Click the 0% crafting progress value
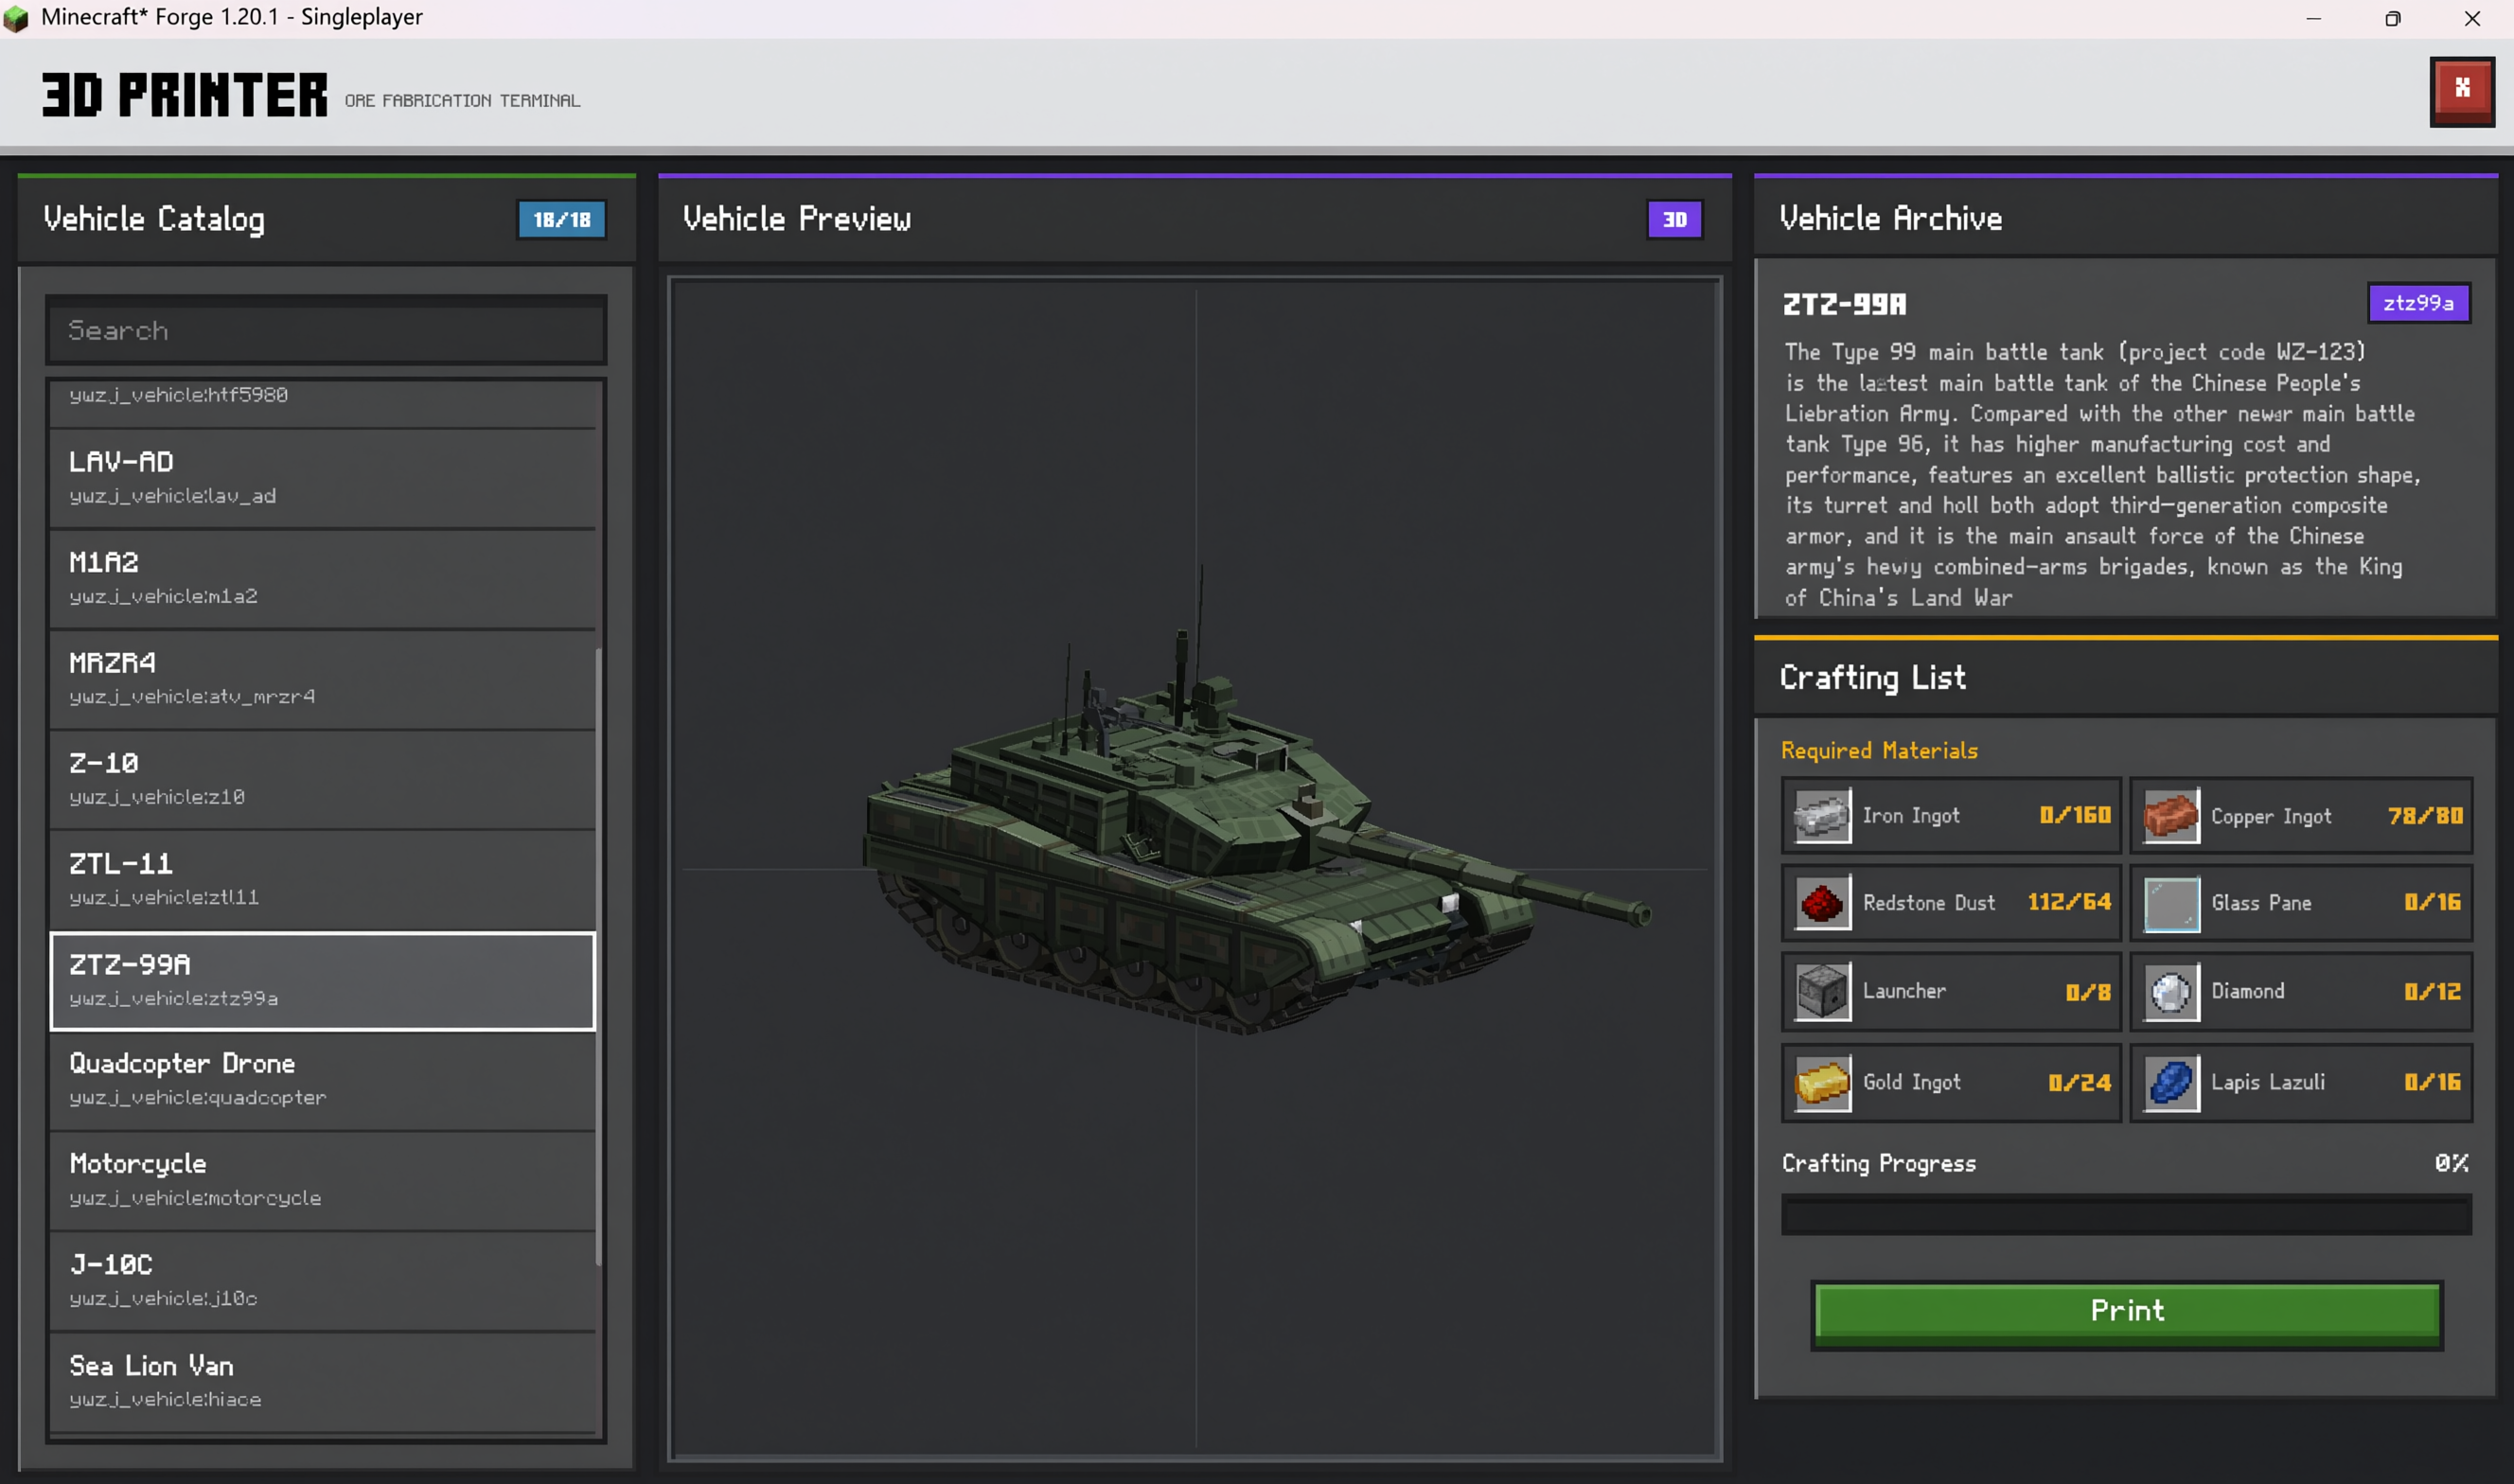Image resolution: width=2514 pixels, height=1484 pixels. 2451,1163
